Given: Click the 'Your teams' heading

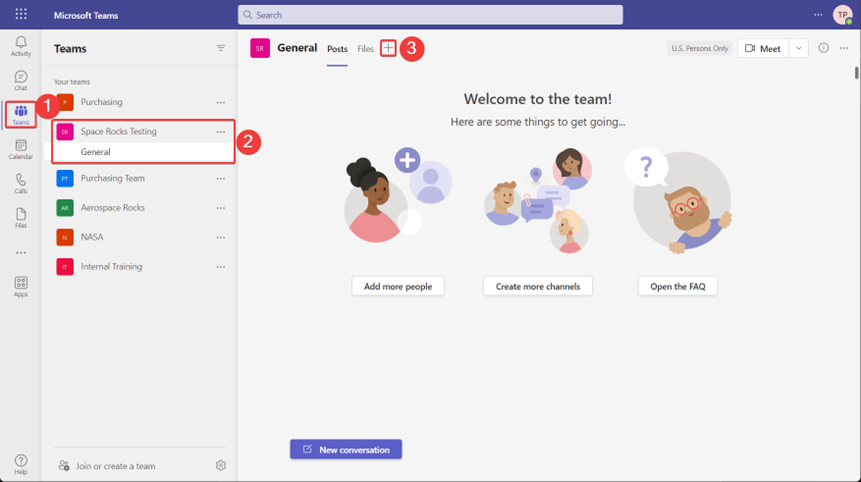Looking at the screenshot, I should coord(72,82).
